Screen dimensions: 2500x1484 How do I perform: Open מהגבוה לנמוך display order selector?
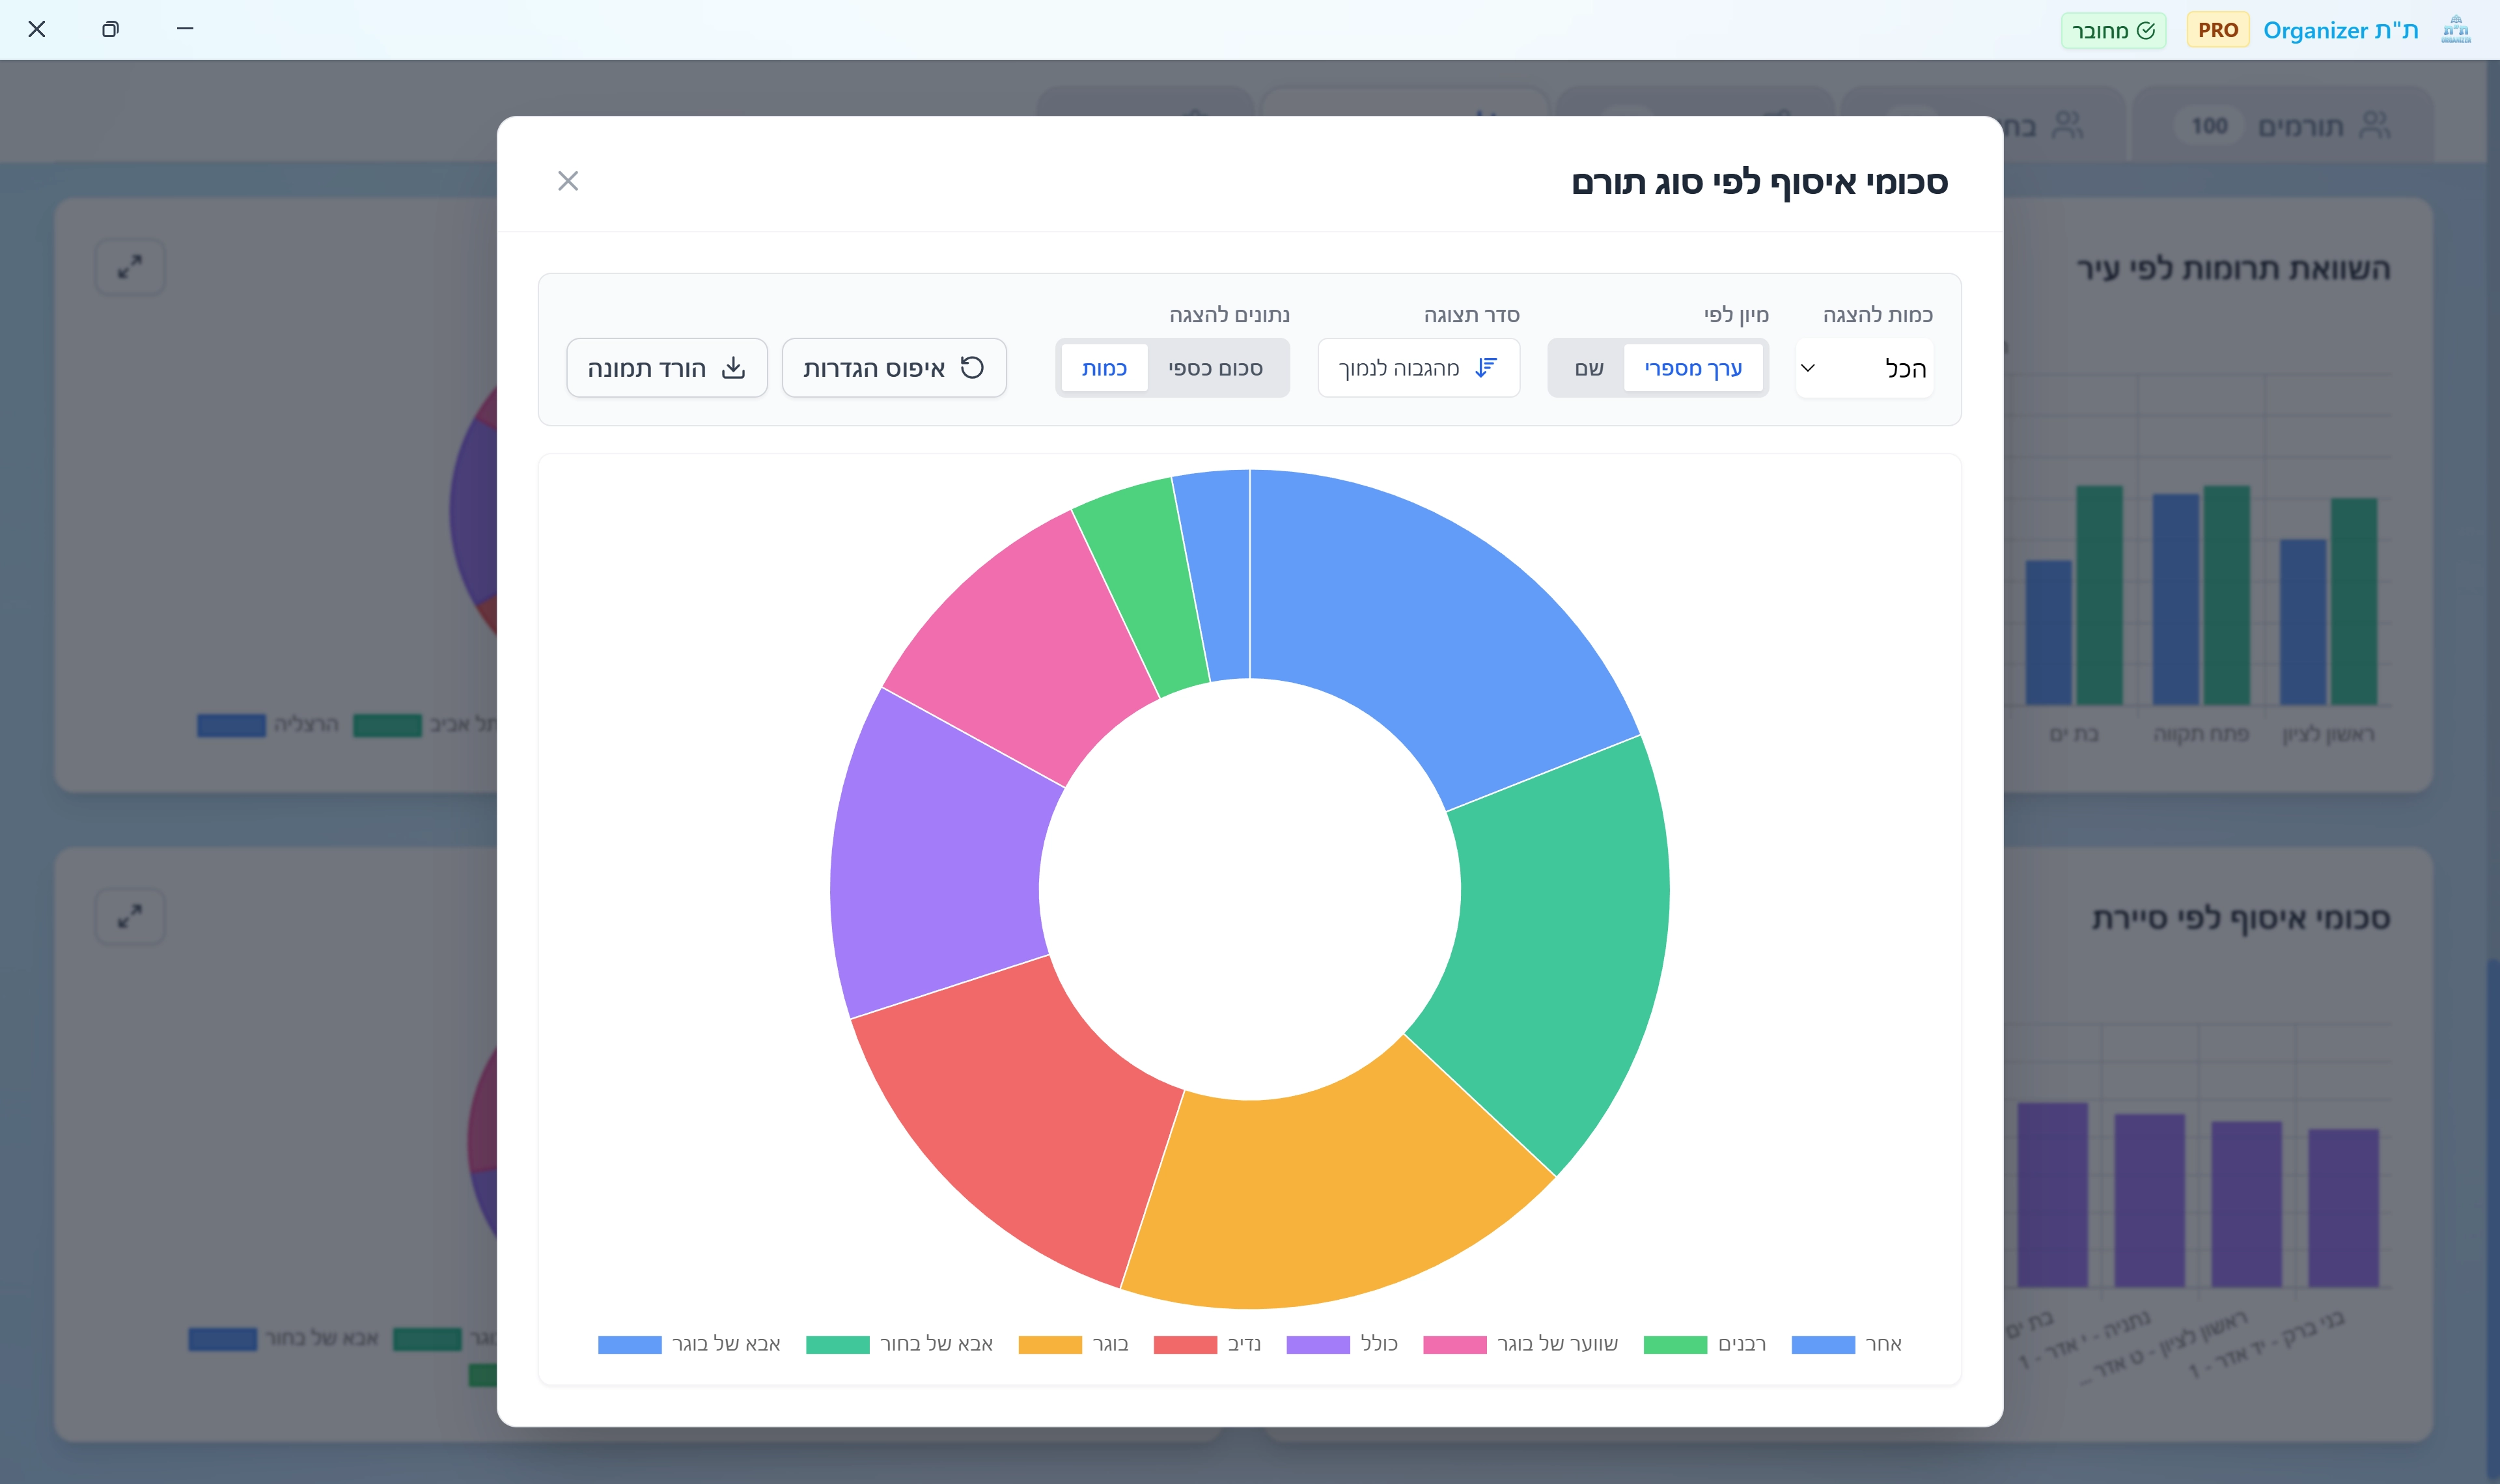pyautogui.click(x=1418, y=368)
